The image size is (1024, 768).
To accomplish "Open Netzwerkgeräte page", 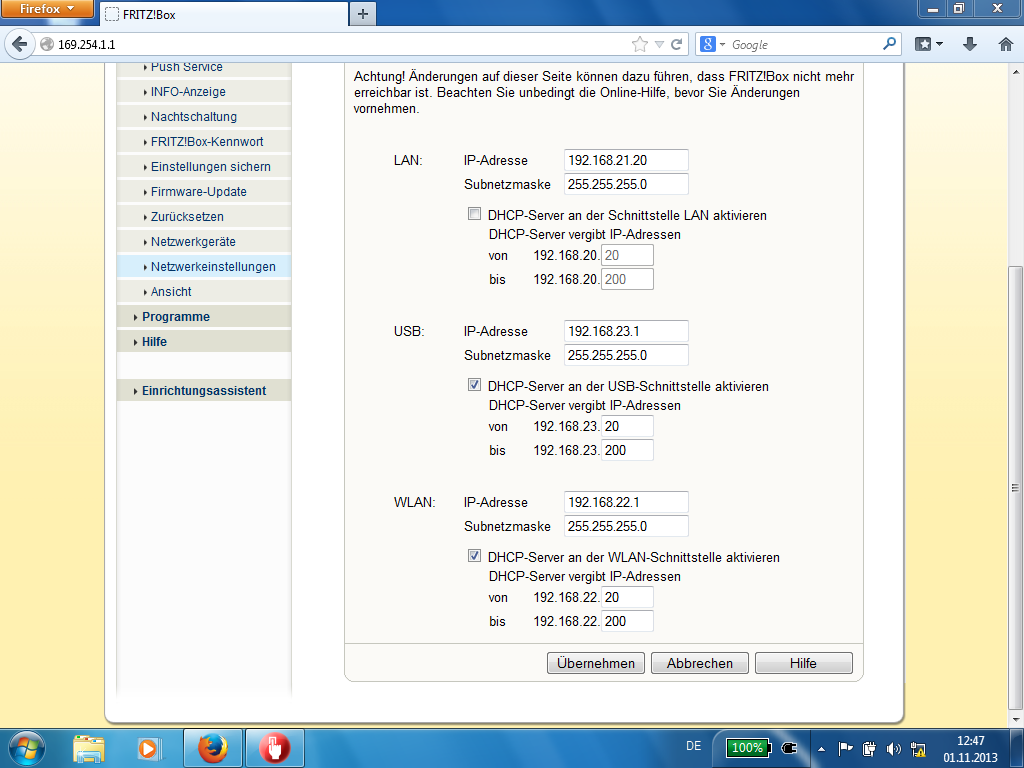I will click(x=204, y=241).
